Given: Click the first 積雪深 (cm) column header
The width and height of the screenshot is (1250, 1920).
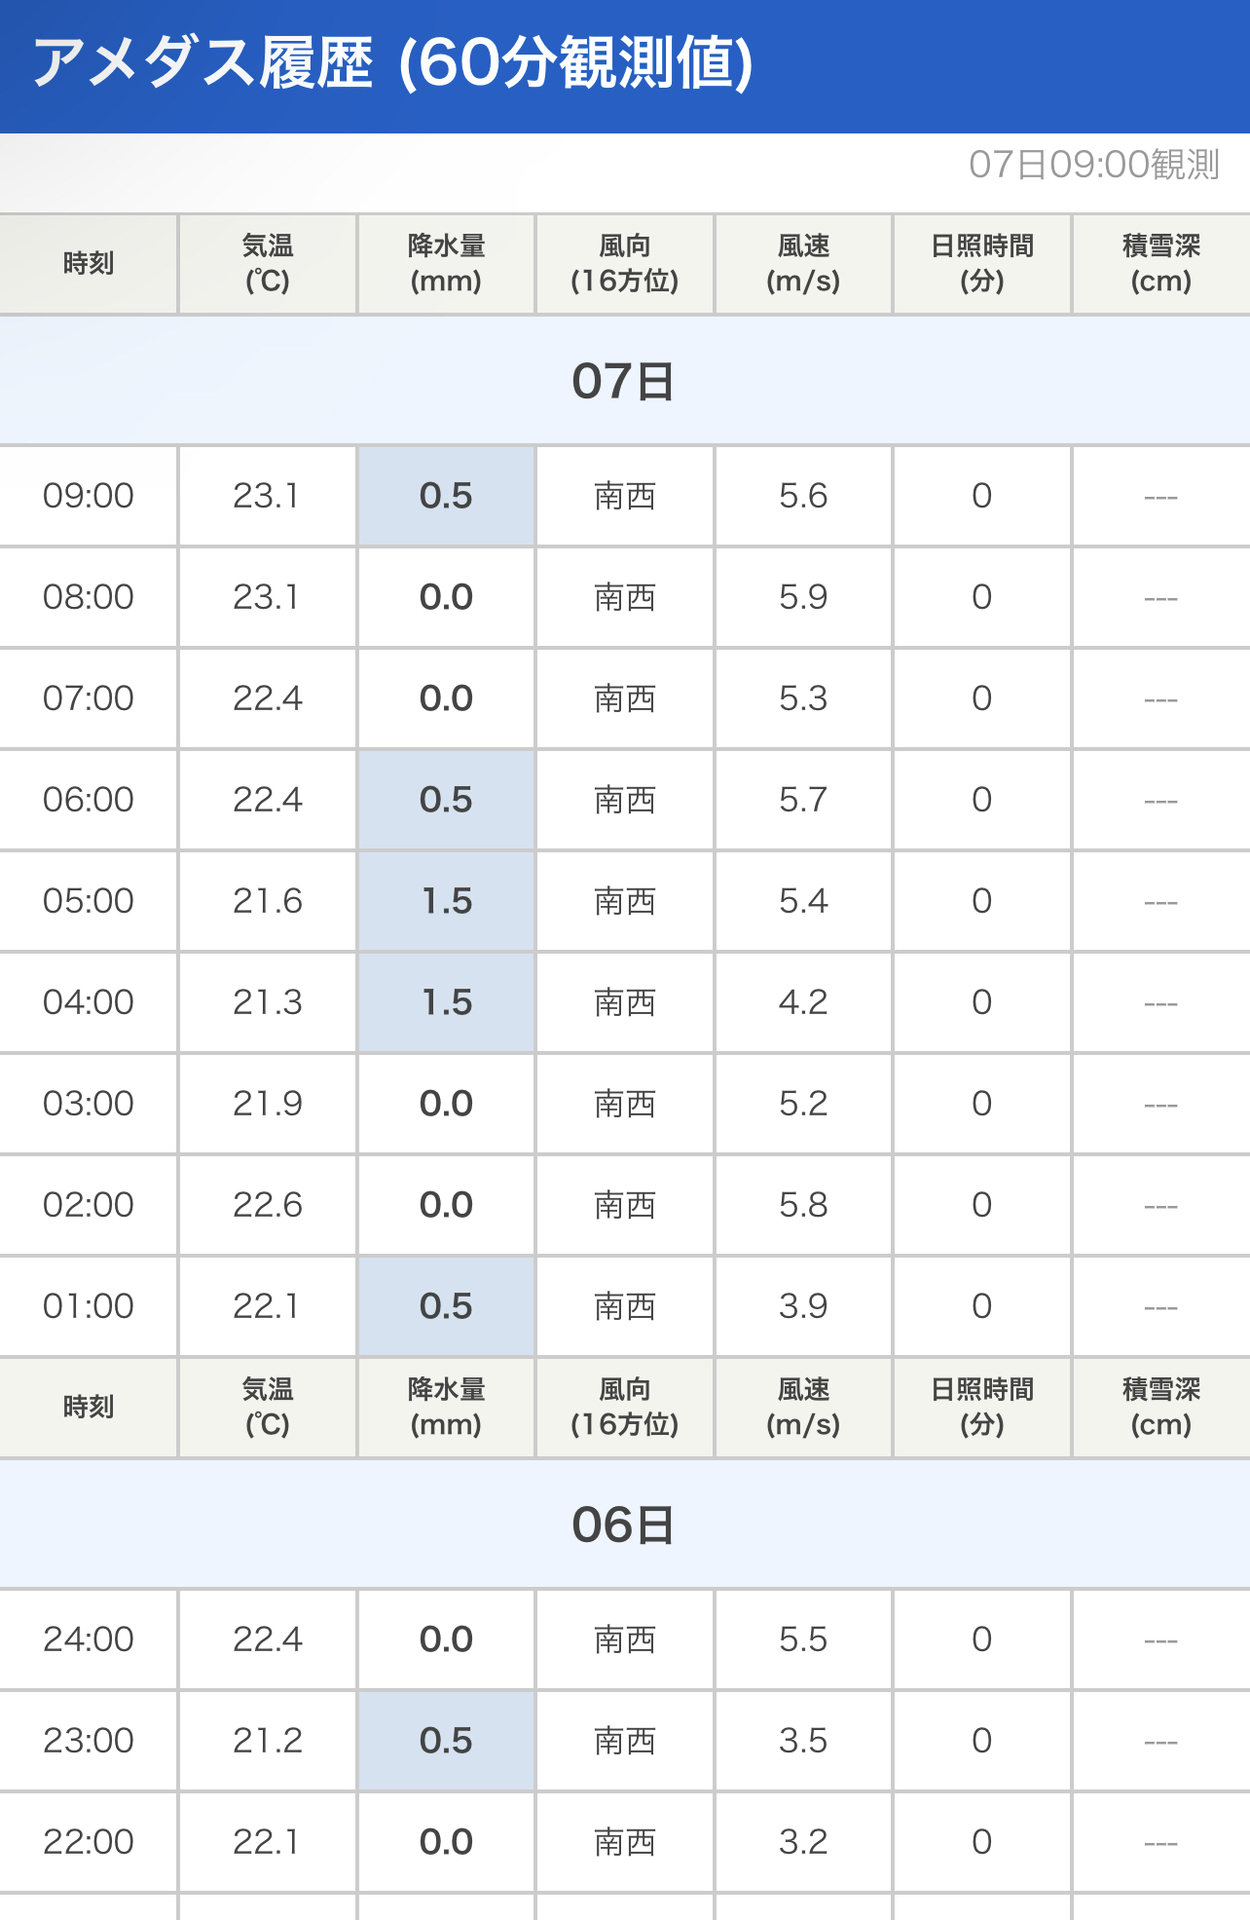Looking at the screenshot, I should pos(1161,264).
